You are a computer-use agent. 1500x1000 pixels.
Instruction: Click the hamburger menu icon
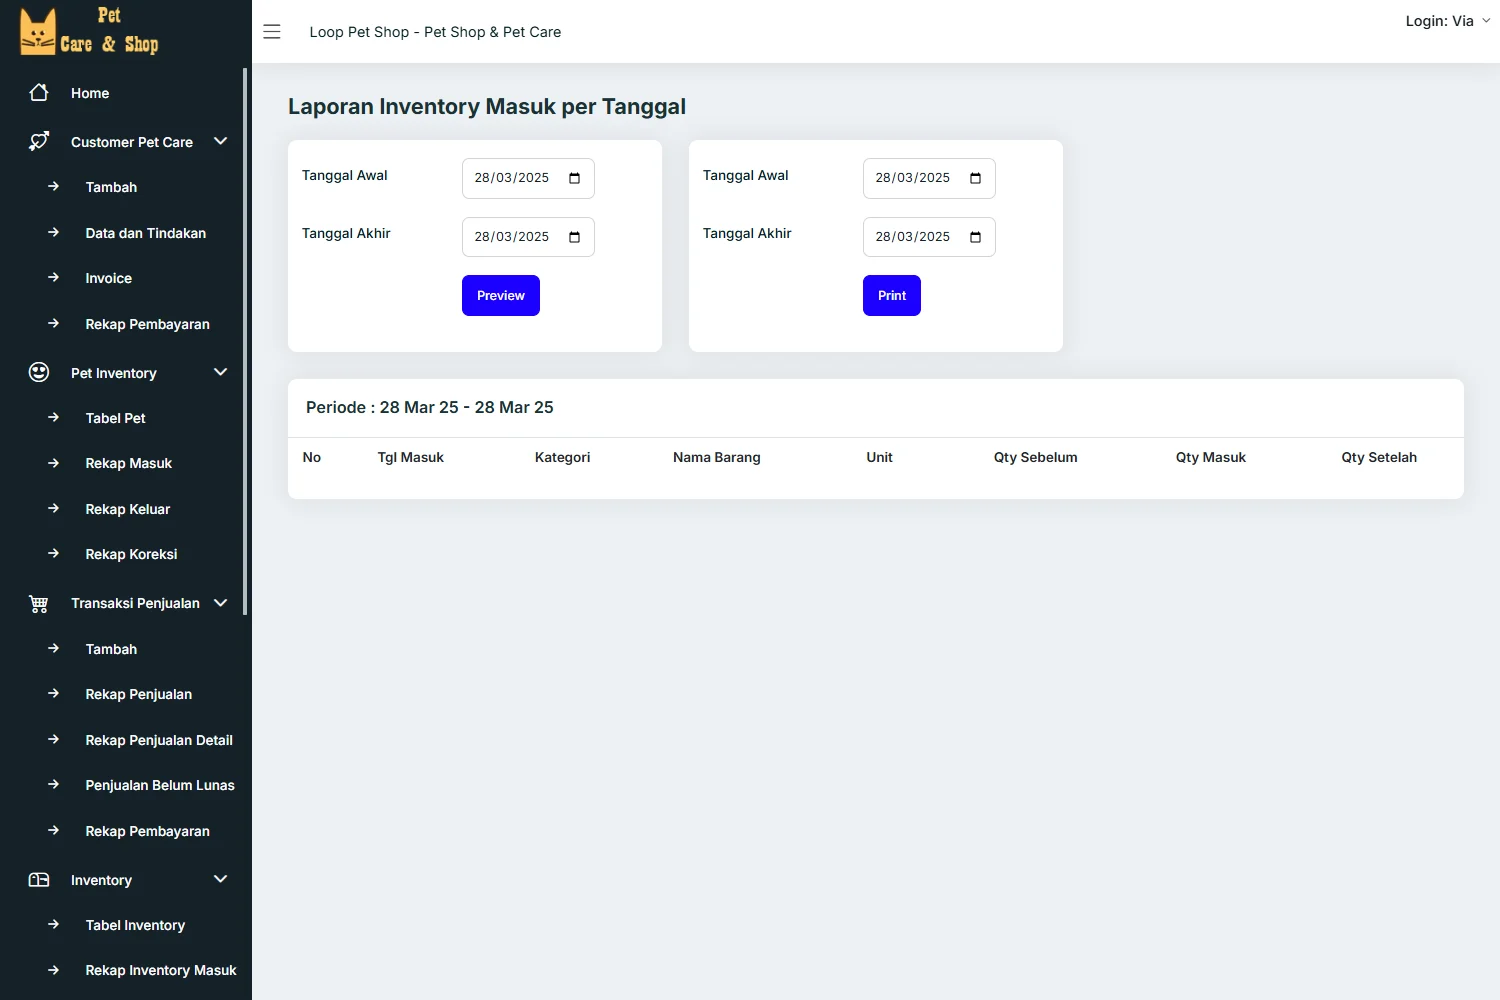[x=272, y=32]
